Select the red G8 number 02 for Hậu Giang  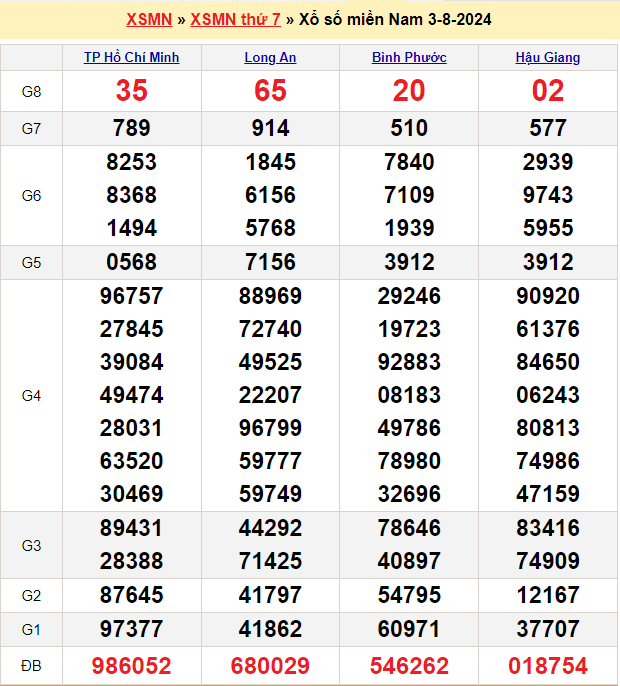(547, 91)
